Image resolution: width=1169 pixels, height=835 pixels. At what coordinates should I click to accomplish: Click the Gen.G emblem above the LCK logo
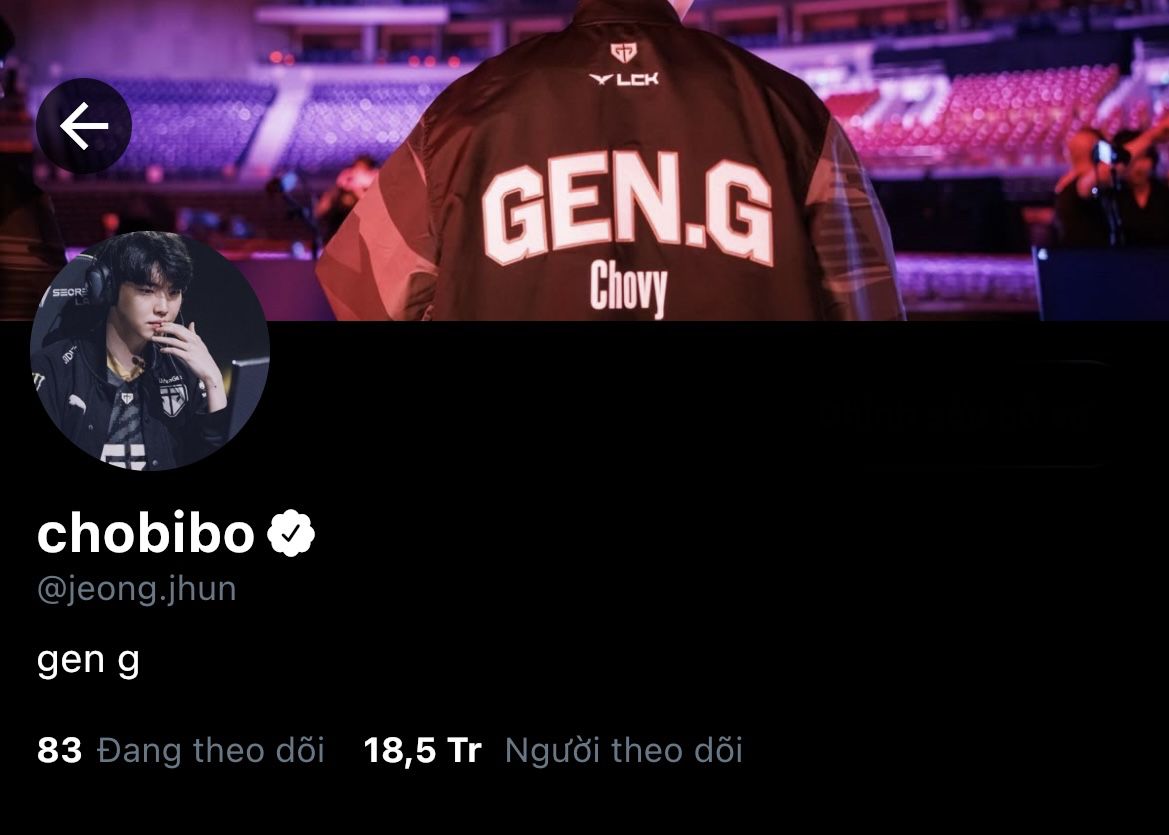point(623,52)
